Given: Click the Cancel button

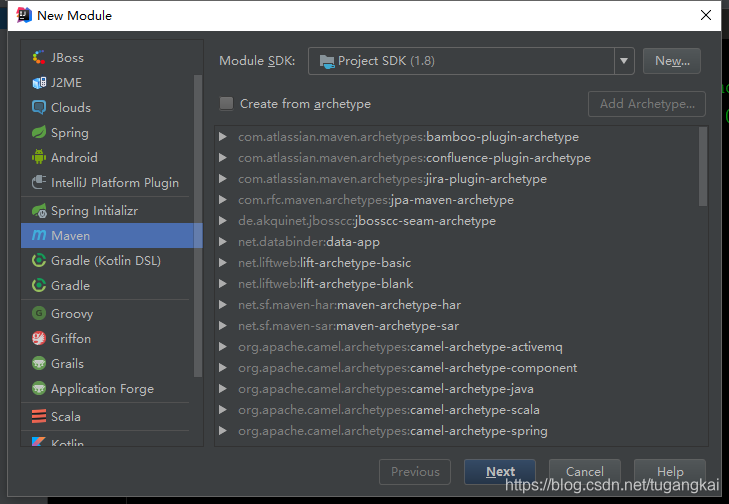Looking at the screenshot, I should (x=584, y=471).
